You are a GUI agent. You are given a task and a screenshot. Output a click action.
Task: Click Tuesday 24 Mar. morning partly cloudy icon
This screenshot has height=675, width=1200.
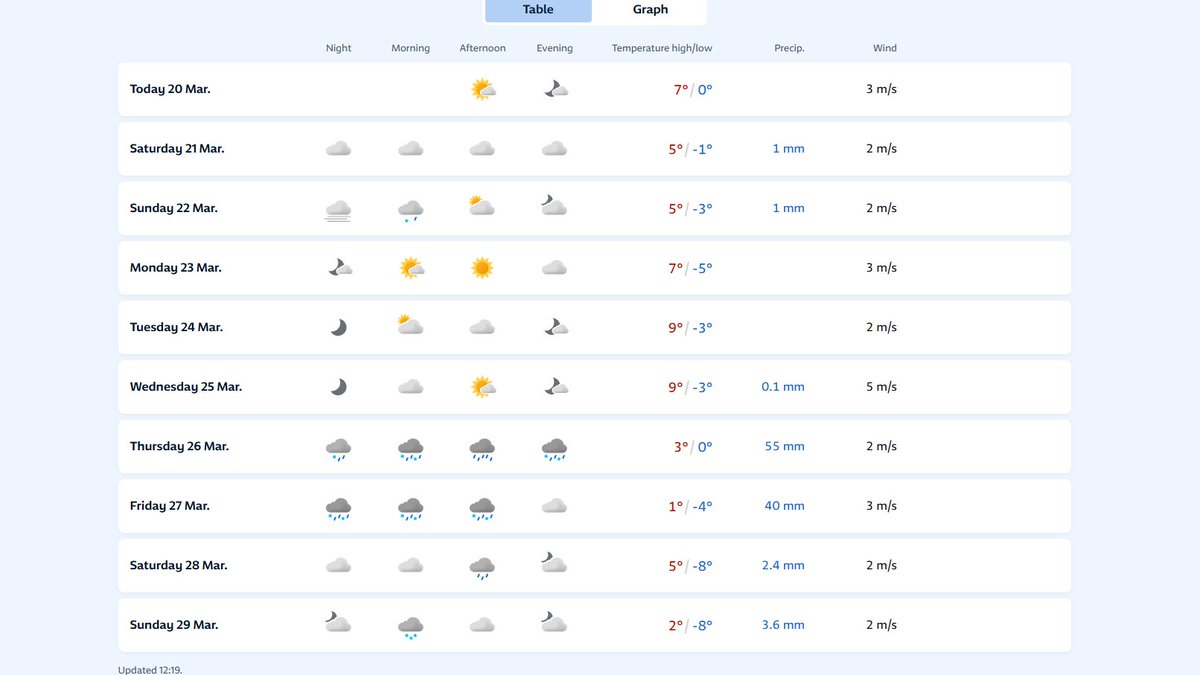pyautogui.click(x=411, y=326)
